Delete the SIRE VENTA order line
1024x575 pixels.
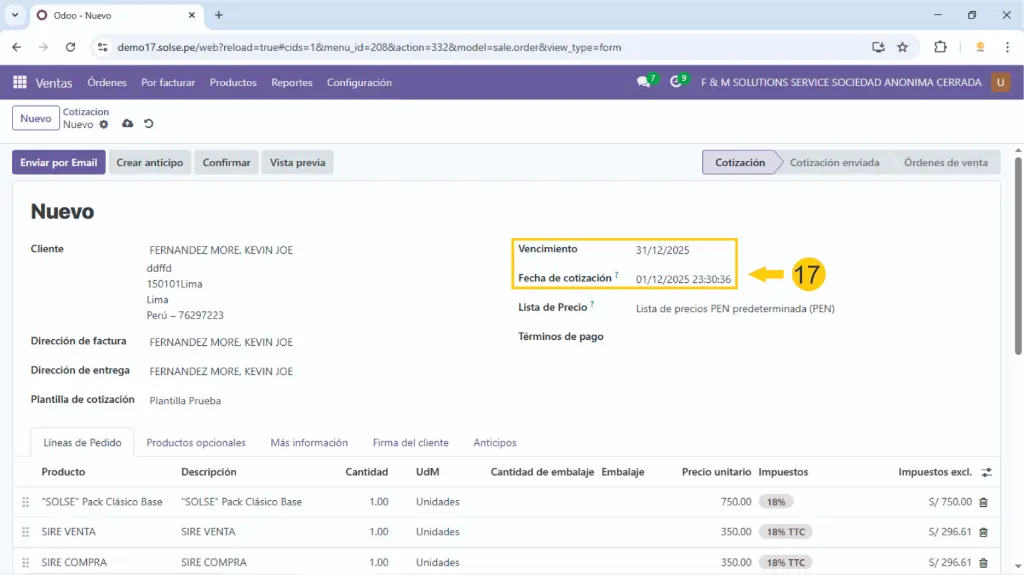[983, 532]
